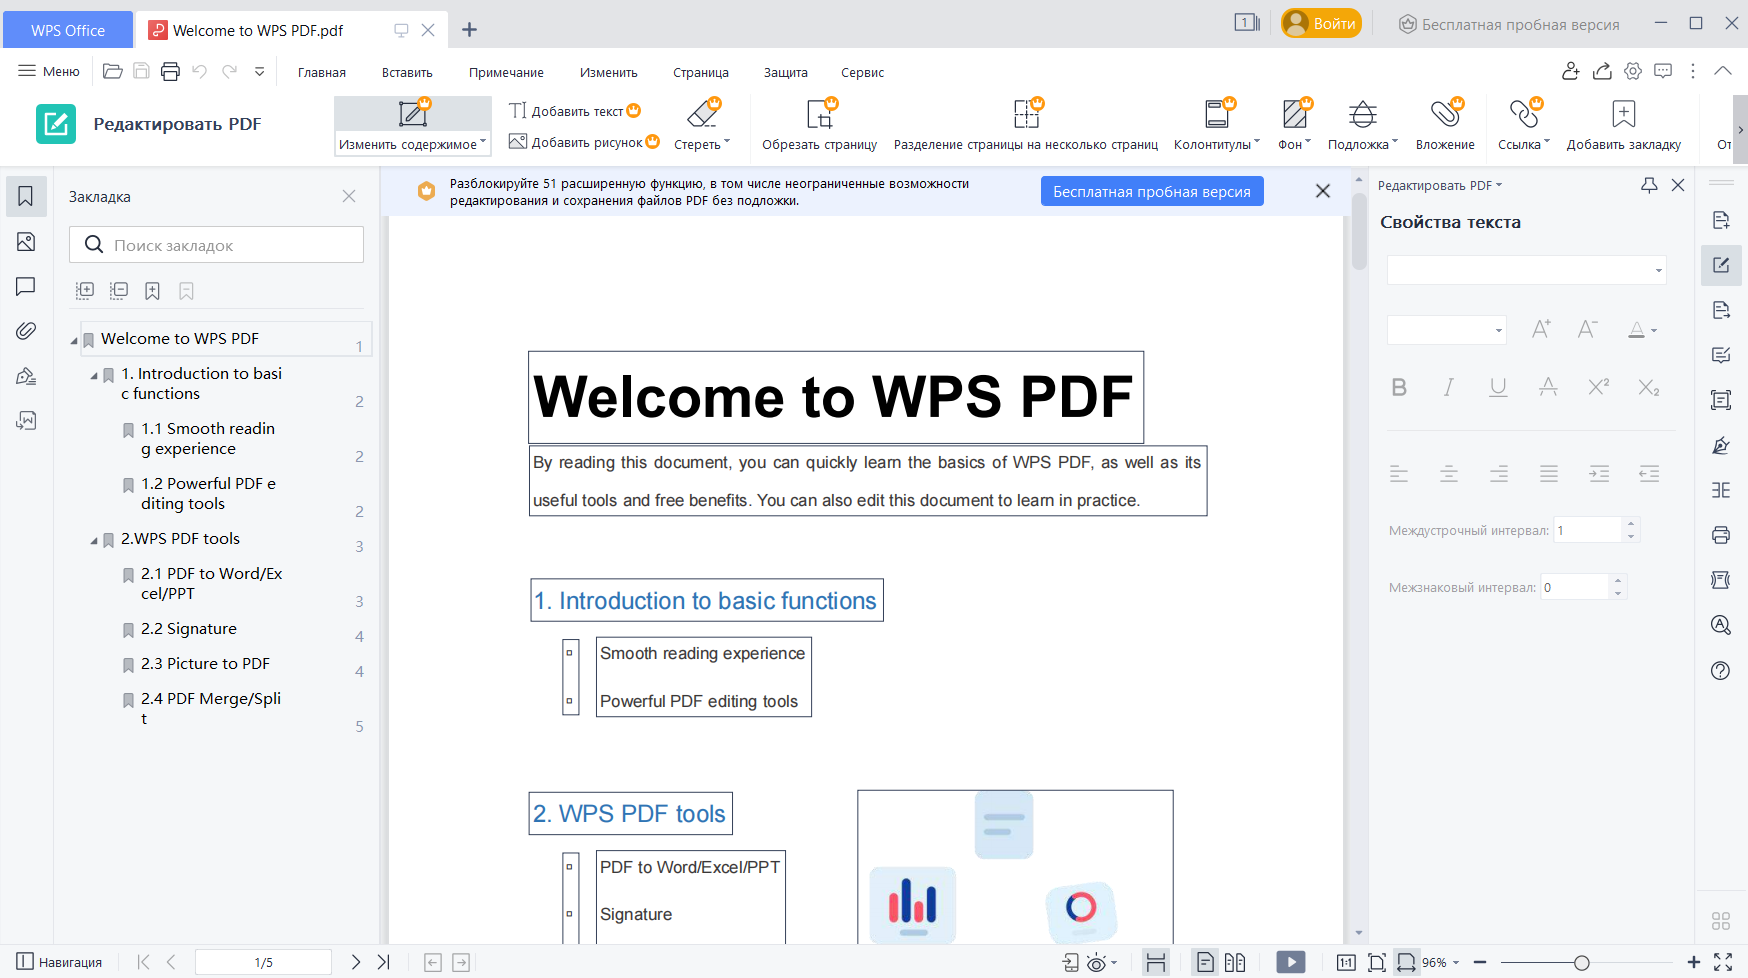Open the help question mark icon
Screen dimensions: 1748x978
pyautogui.click(x=1720, y=670)
